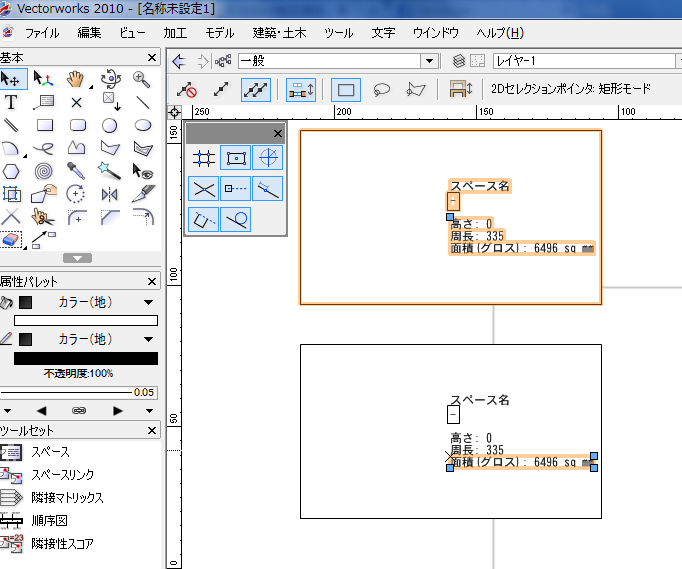The height and width of the screenshot is (569, 682).
Task: Toggle Snap to Object constraint
Action: (x=236, y=158)
